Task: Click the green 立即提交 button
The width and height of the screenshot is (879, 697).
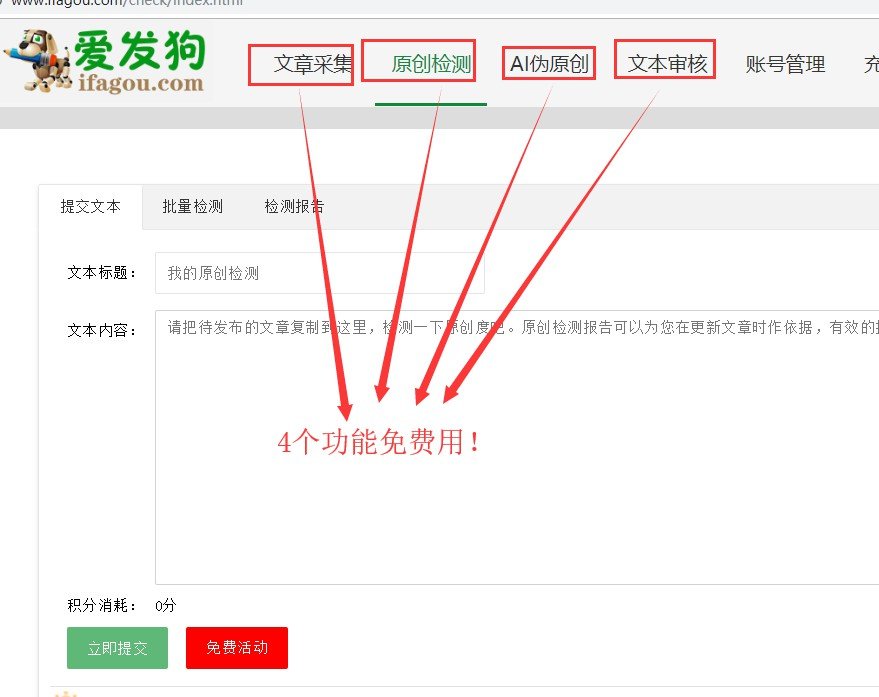Action: pos(117,648)
